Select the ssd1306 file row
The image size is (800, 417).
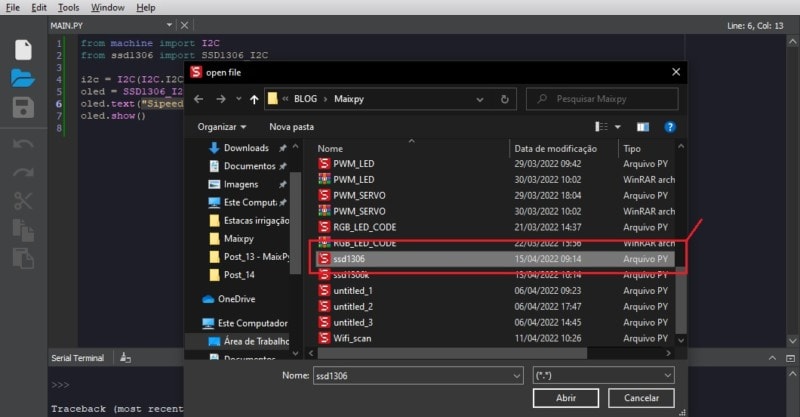pyautogui.click(x=495, y=259)
